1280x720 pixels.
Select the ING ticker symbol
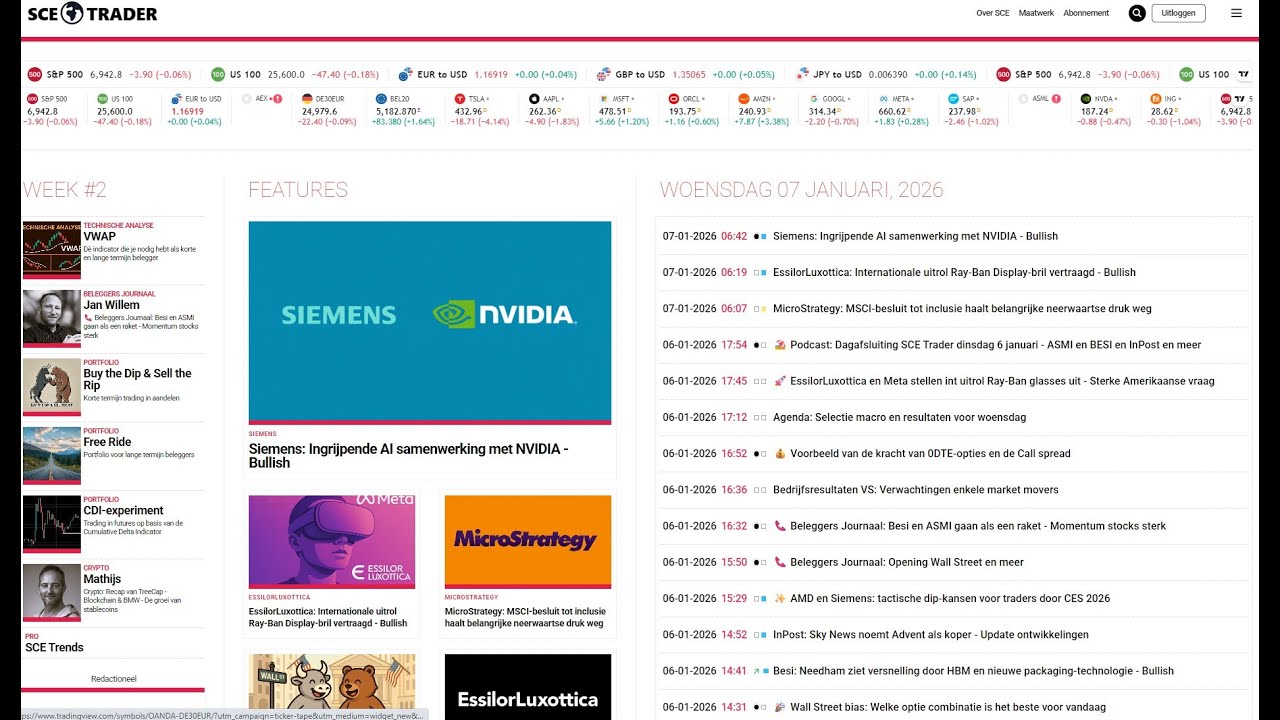(x=1175, y=110)
